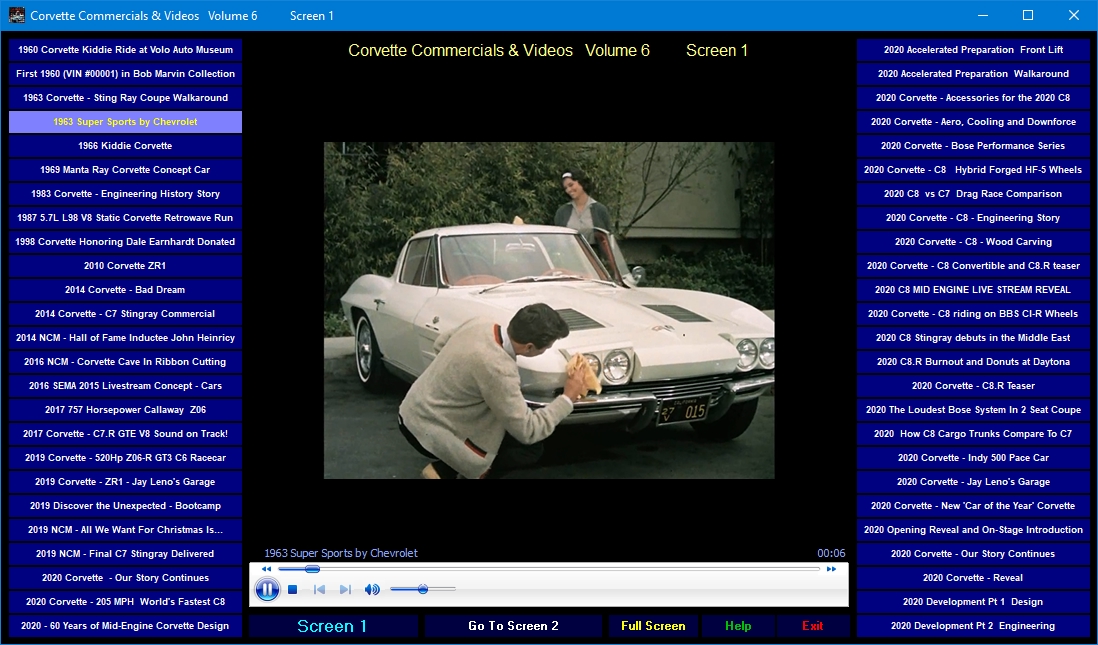Click the video frame of the 1963 Corvette
Screen dimensions: 1098x645
coord(549,310)
